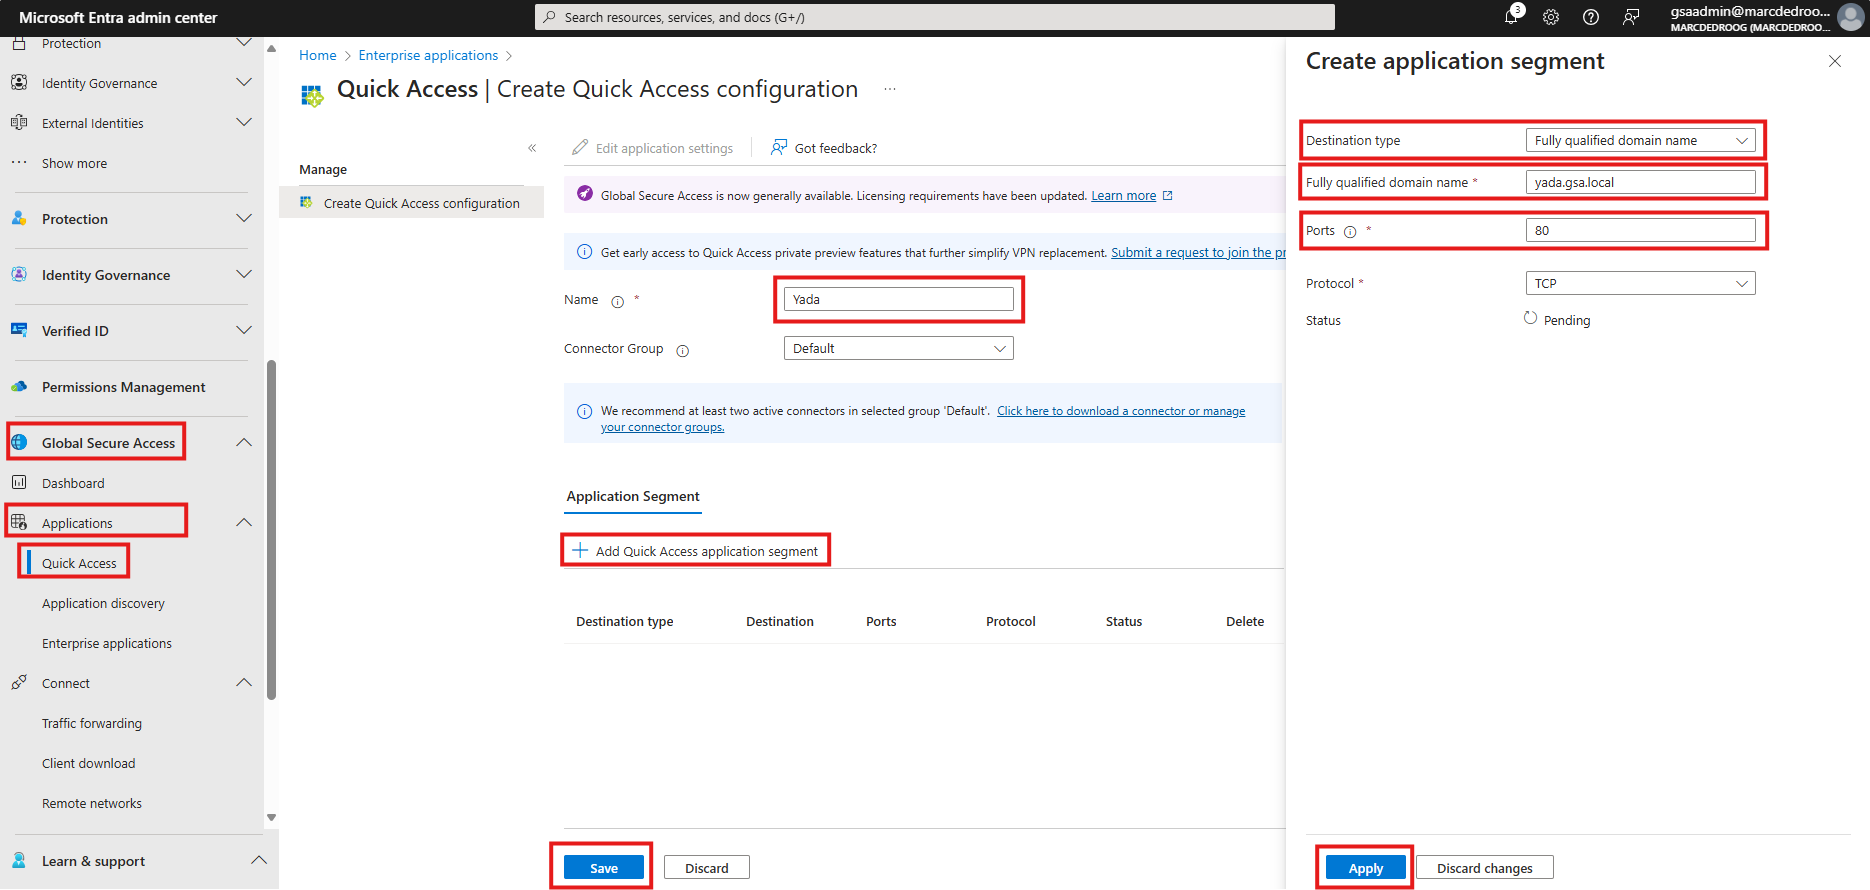Follow Submit a request to join link
Image resolution: width=1870 pixels, height=890 pixels.
coord(1198,253)
